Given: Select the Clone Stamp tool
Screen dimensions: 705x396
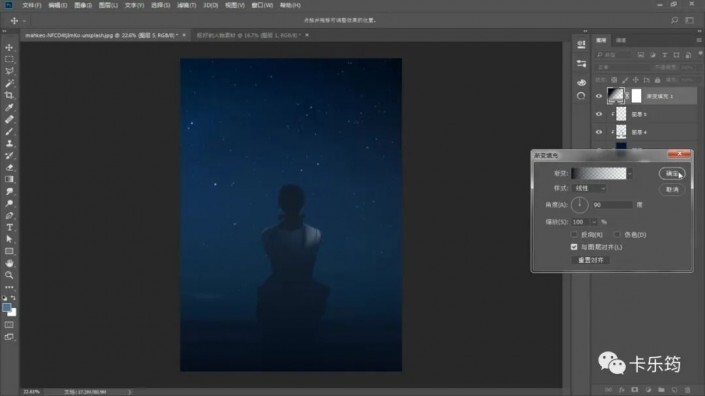Looking at the screenshot, I should 9,143.
